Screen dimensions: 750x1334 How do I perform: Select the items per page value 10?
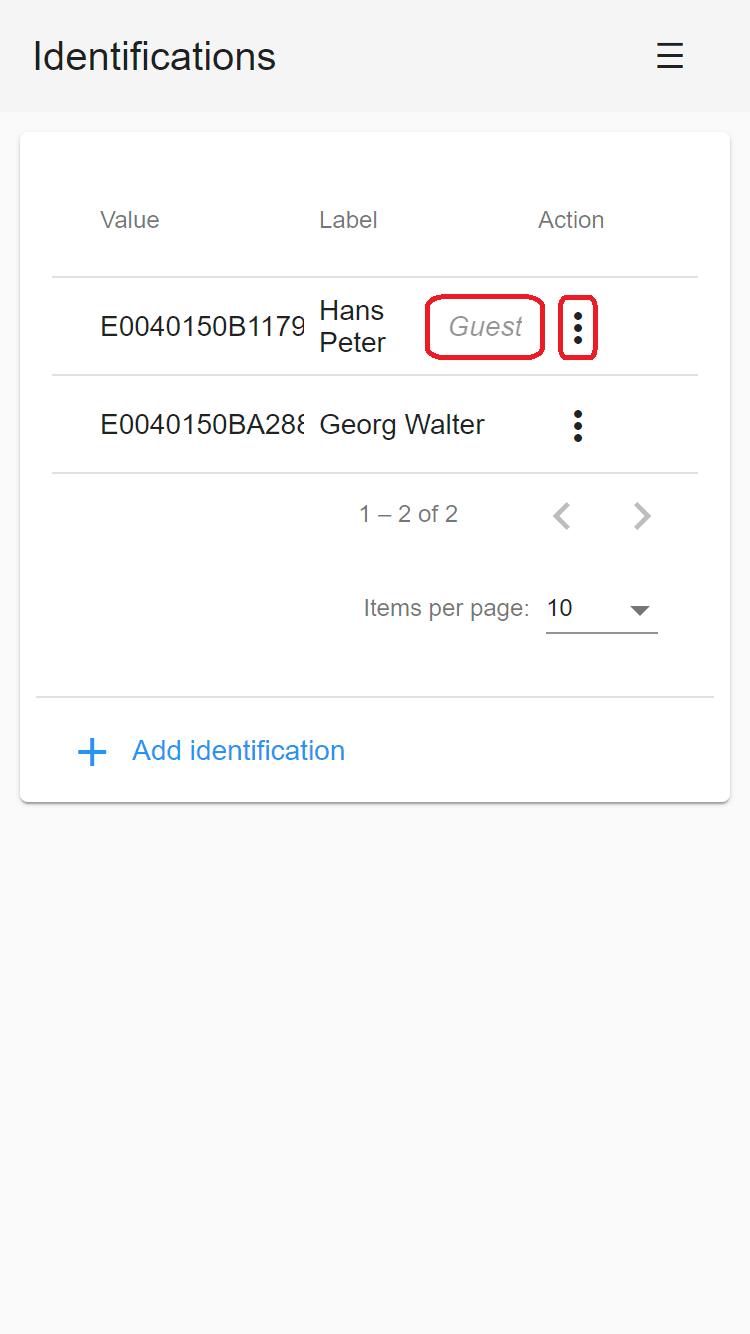560,608
